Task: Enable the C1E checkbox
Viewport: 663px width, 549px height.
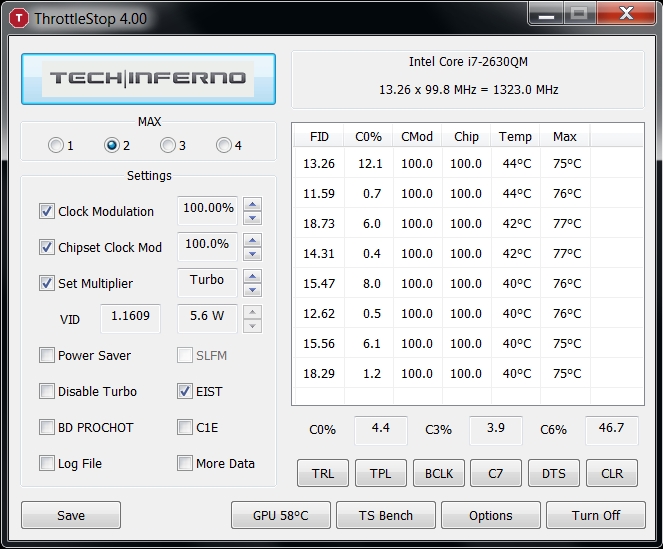Action: tap(185, 427)
